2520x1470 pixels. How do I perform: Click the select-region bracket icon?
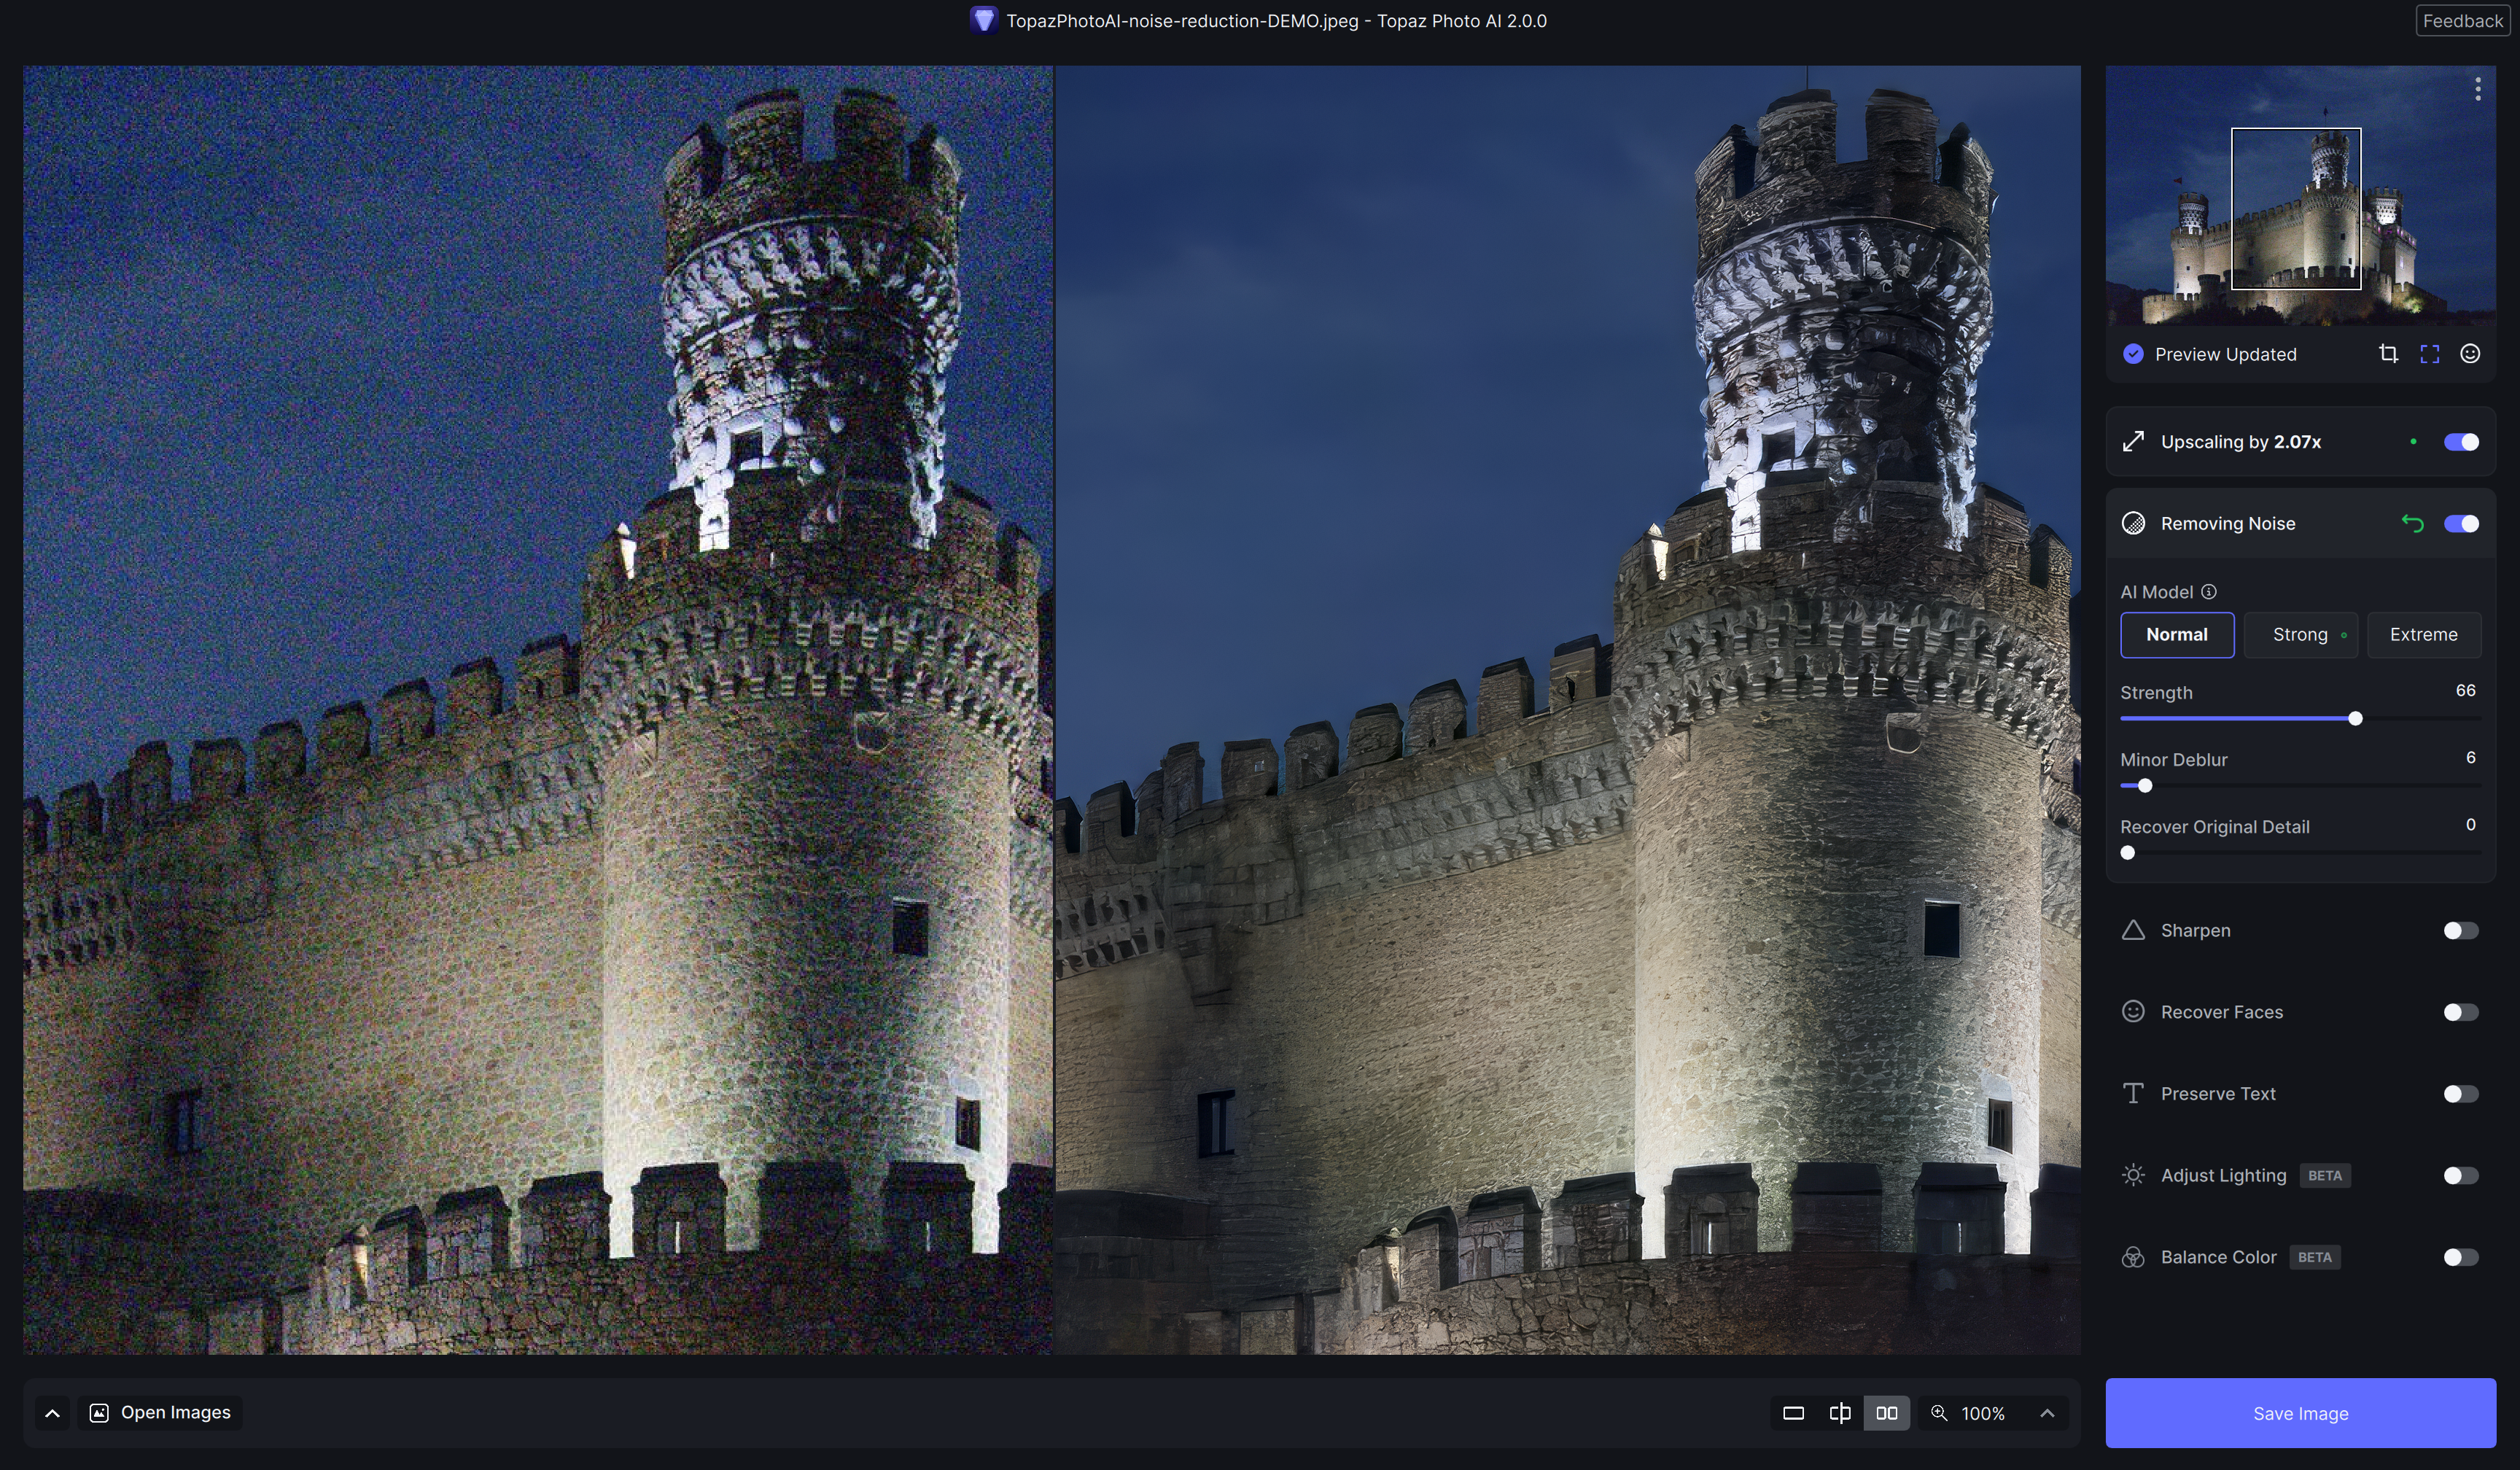(2429, 354)
